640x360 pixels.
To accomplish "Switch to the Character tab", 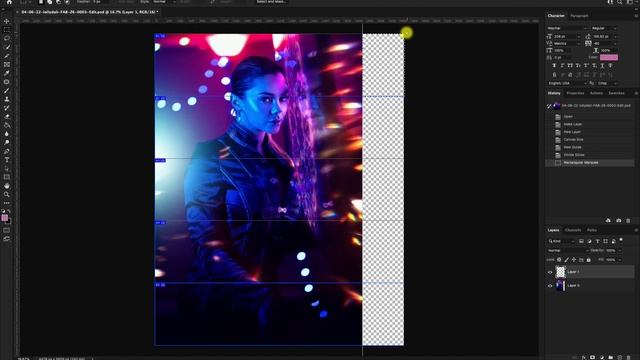I will 556,16.
